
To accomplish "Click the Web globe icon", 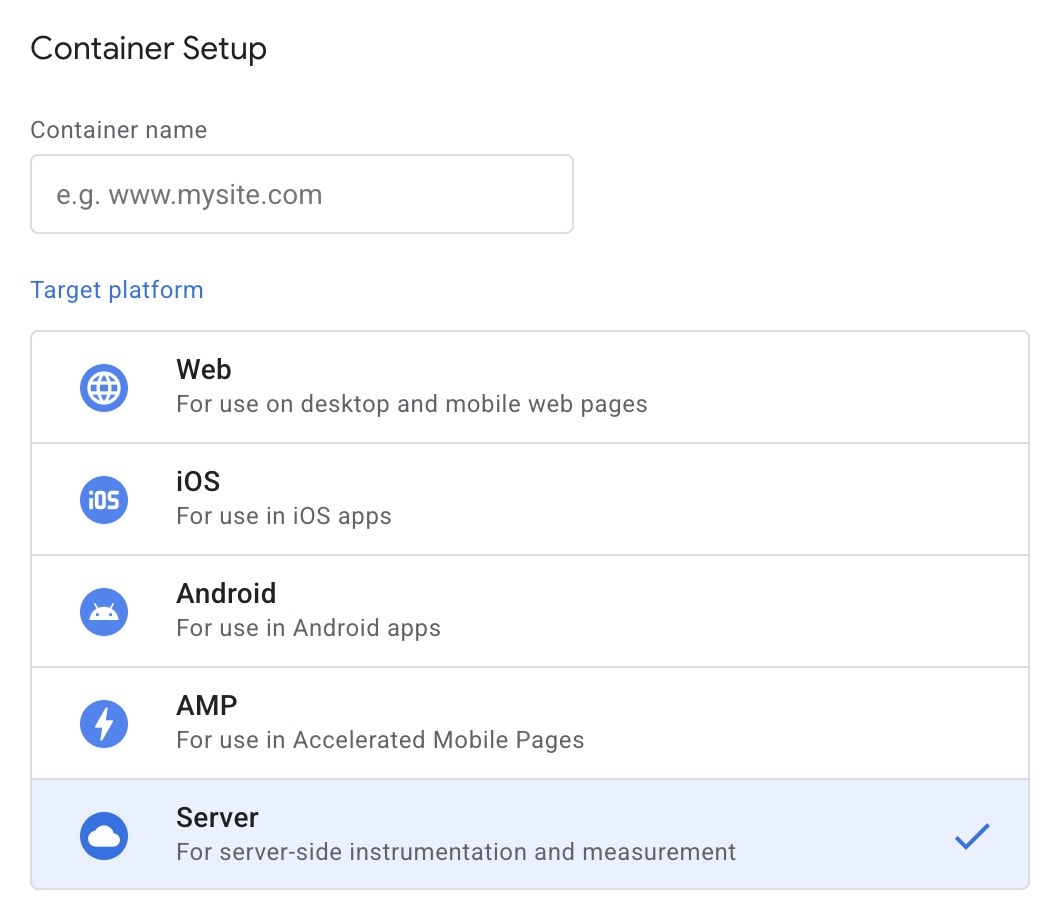I will [x=104, y=388].
